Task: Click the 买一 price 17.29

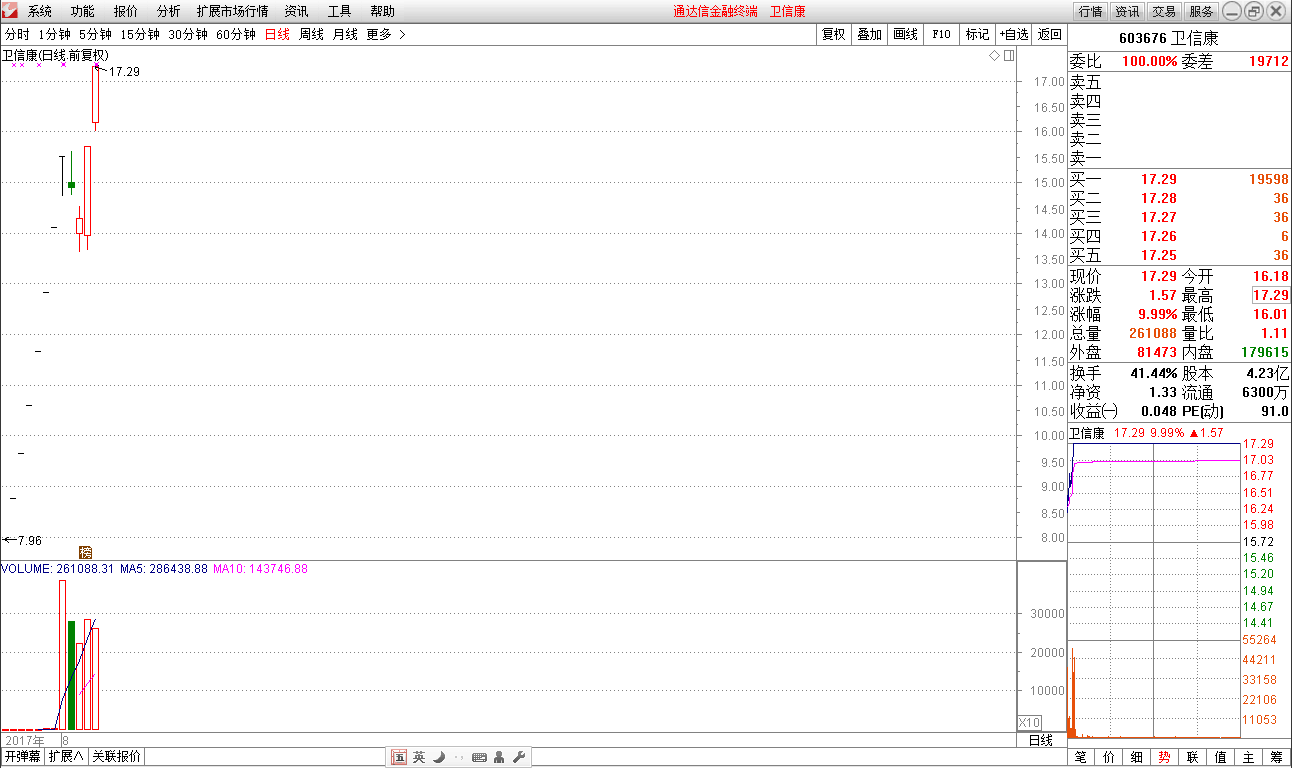Action: pos(1159,179)
